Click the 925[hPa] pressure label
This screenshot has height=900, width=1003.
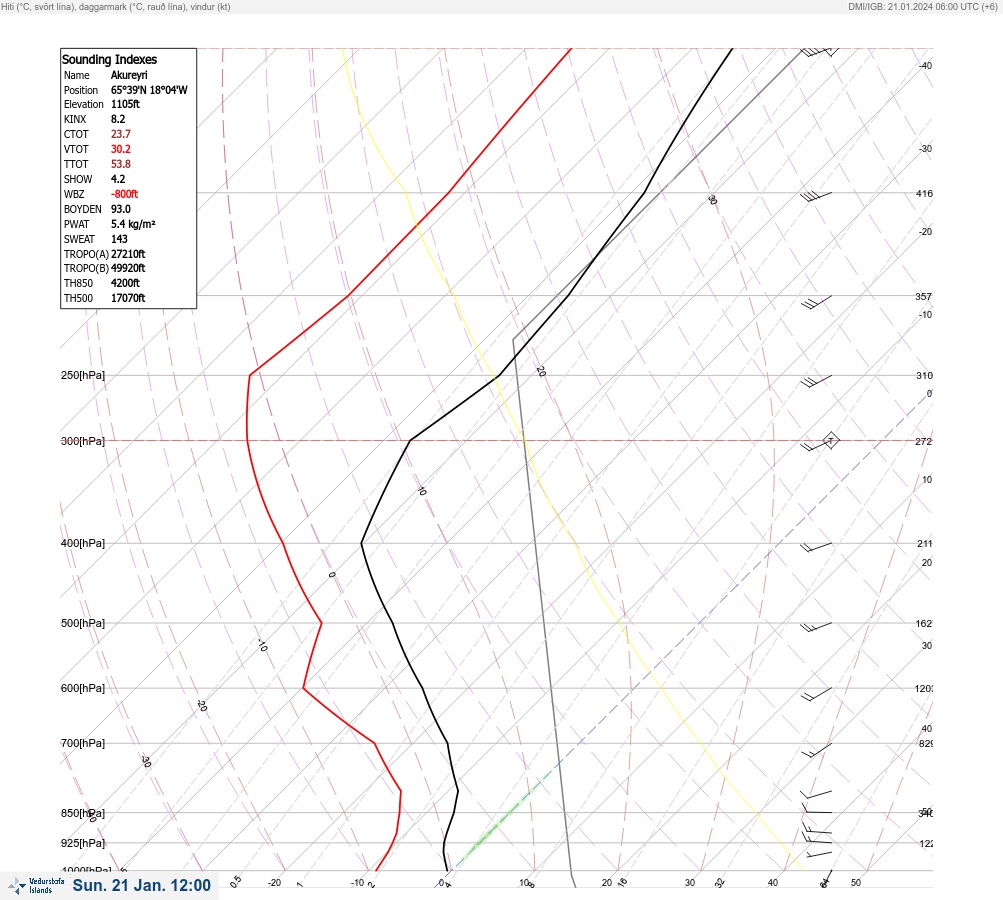(x=83, y=843)
